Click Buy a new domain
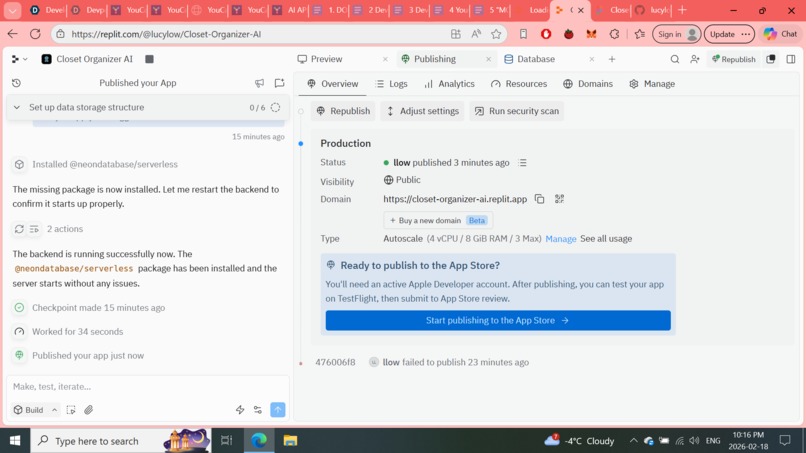Image resolution: width=806 pixels, height=453 pixels. 438,220
